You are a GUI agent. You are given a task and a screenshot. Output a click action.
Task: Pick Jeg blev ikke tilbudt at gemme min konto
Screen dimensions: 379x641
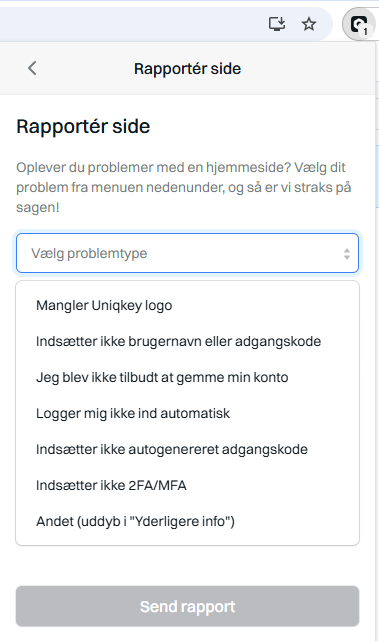pos(187,377)
